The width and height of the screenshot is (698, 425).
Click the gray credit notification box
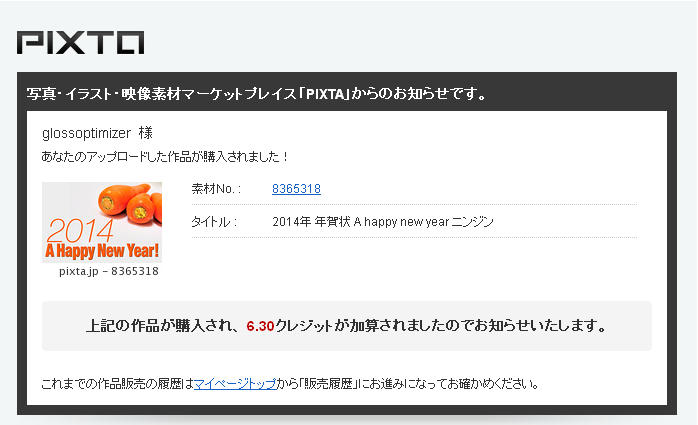[347, 326]
